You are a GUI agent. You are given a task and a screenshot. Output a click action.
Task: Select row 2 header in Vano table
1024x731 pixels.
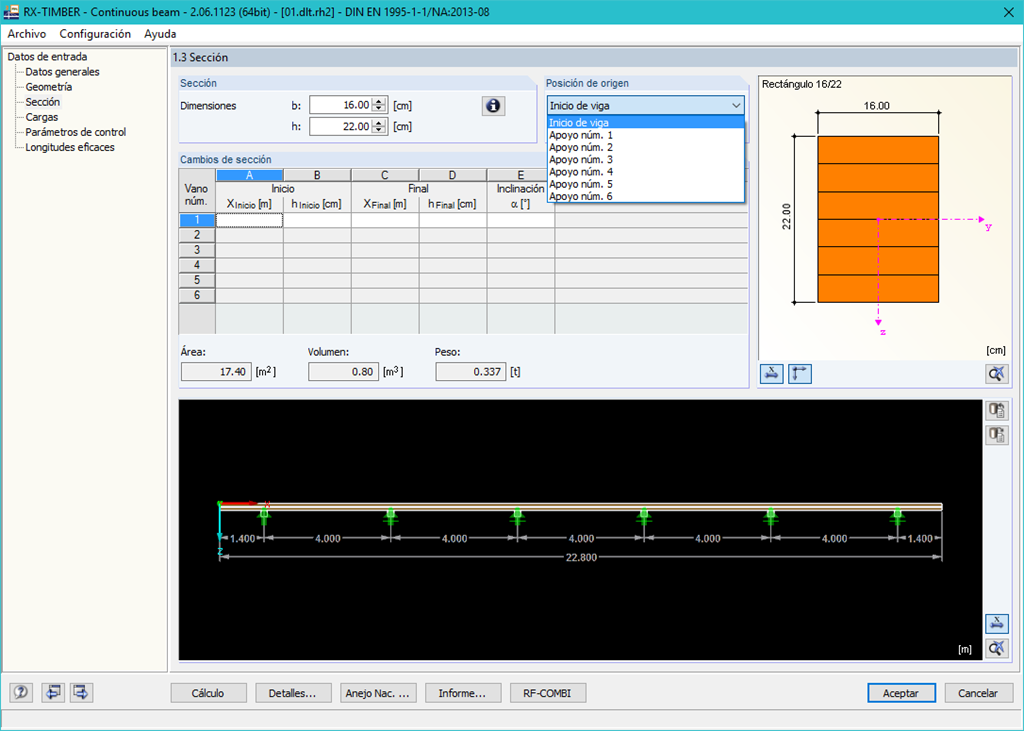(x=197, y=235)
